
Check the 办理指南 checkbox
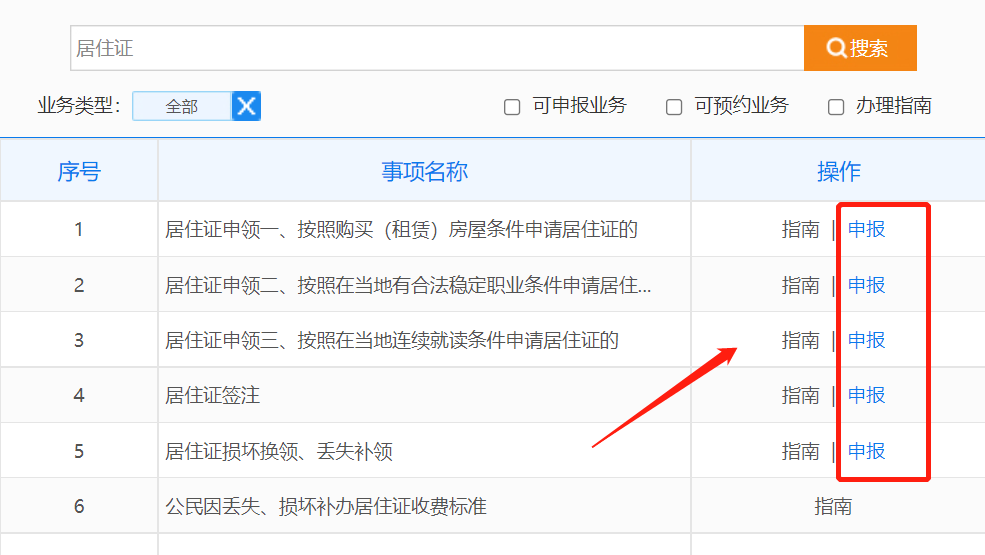point(836,107)
